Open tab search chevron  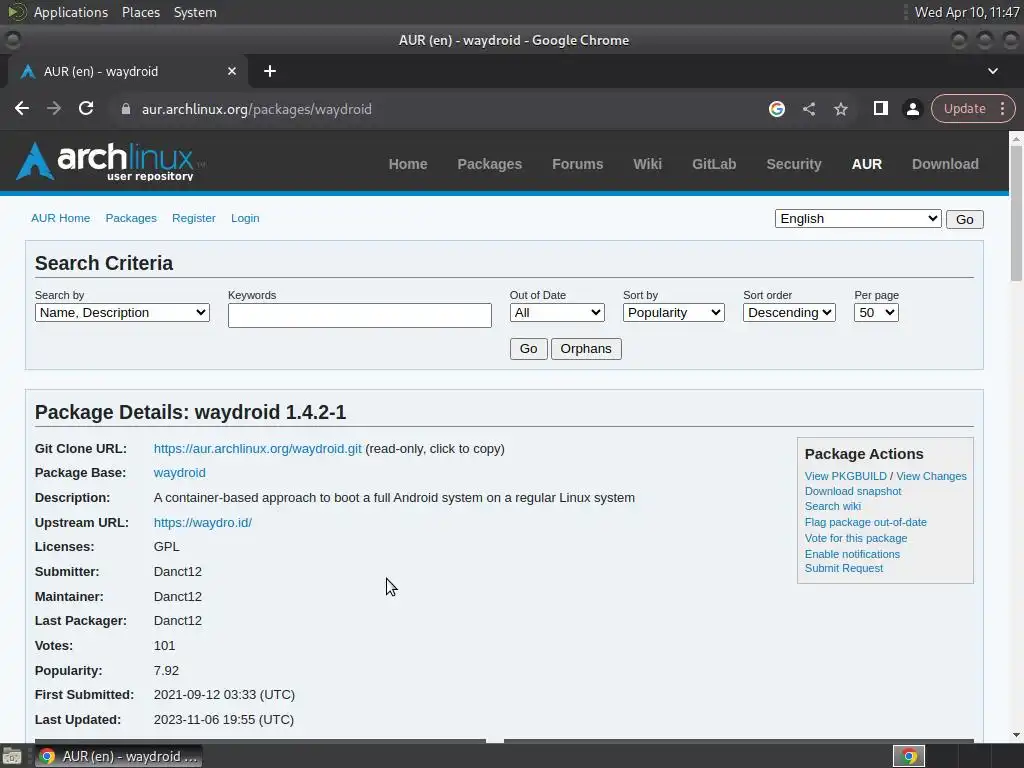(x=993, y=71)
